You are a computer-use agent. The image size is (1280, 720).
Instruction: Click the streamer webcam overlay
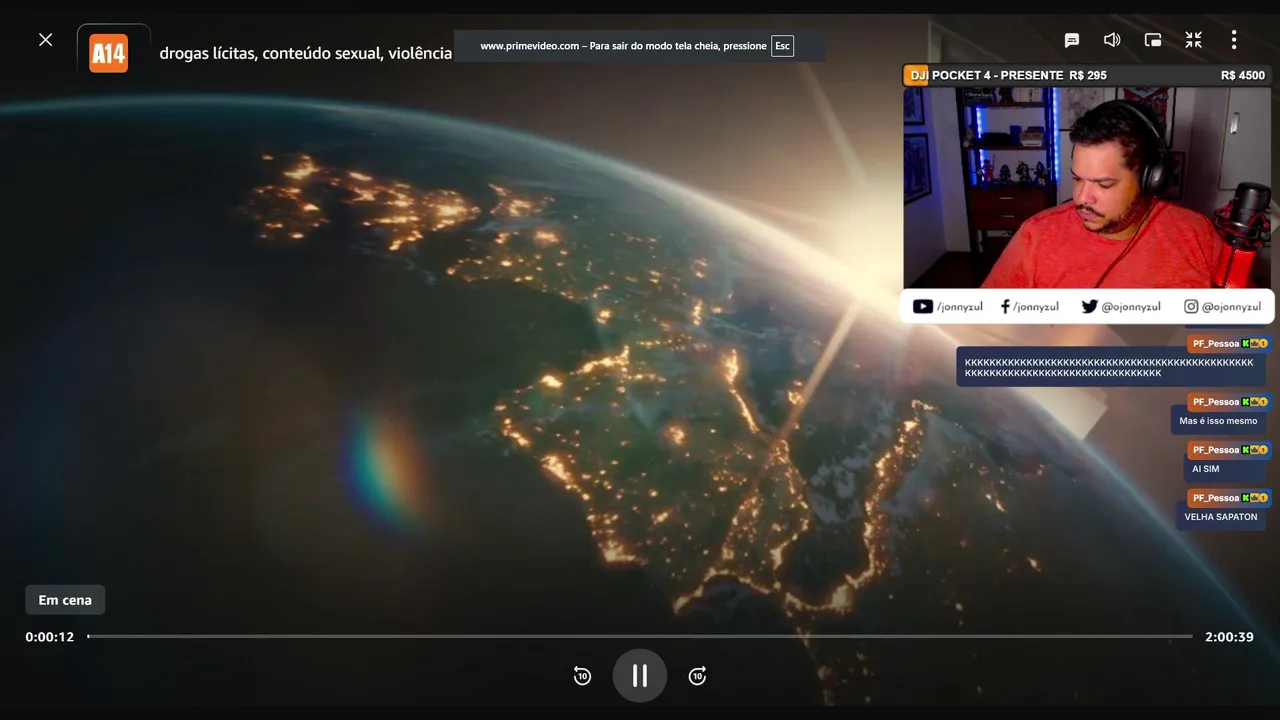(x=1087, y=188)
